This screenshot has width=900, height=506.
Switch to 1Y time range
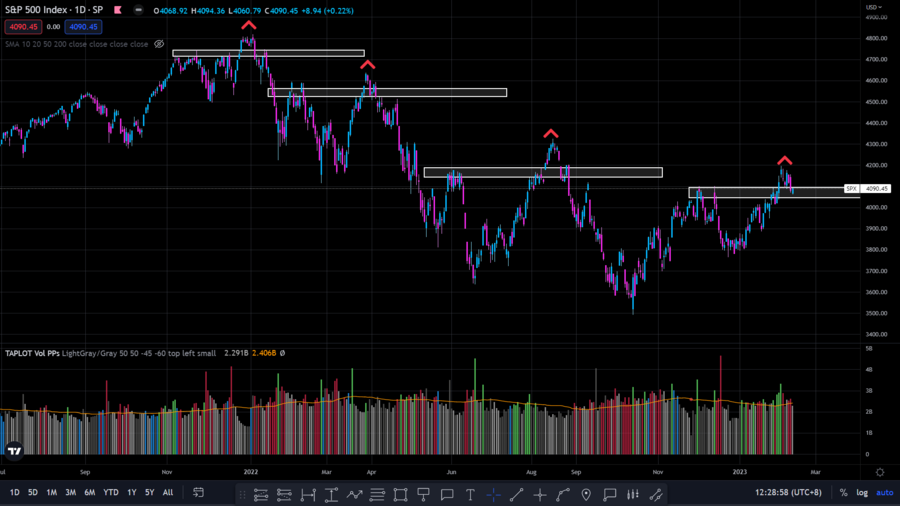132,492
